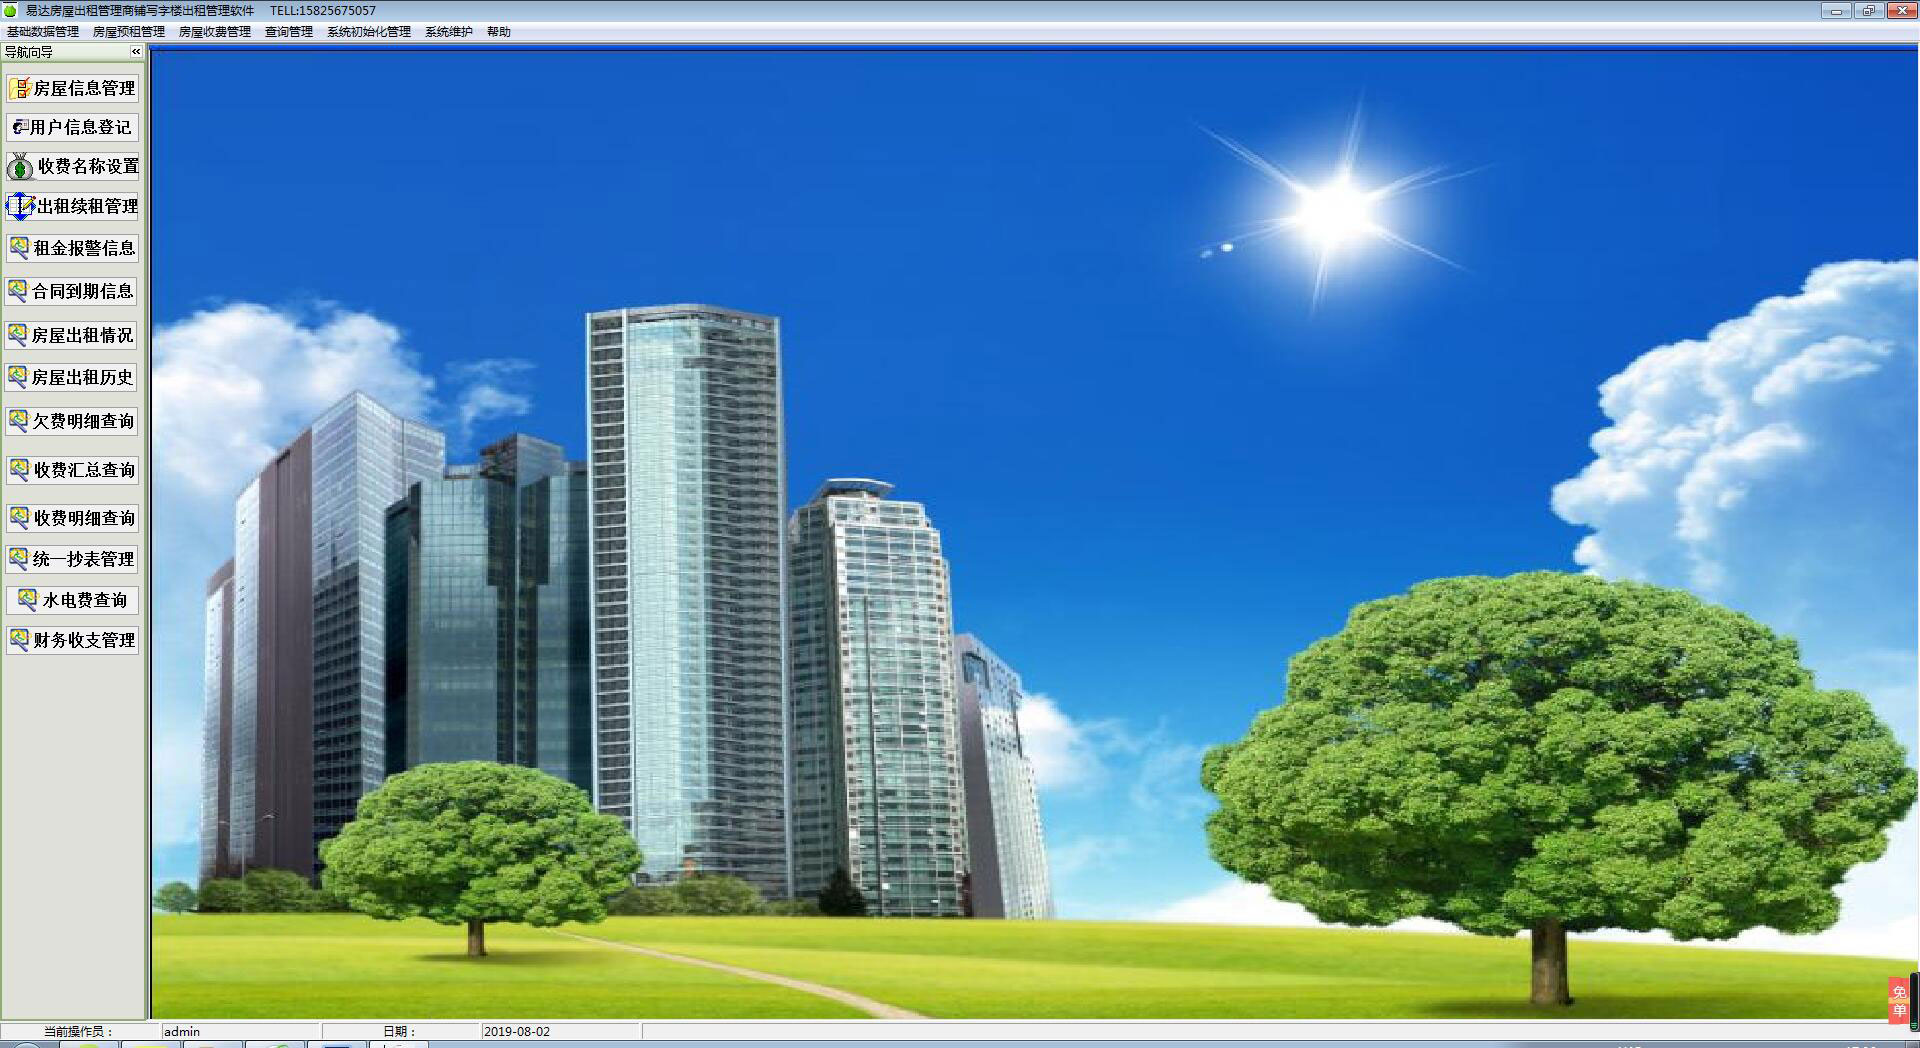Collapse the 导航向导 panel with the chevron

(136, 52)
